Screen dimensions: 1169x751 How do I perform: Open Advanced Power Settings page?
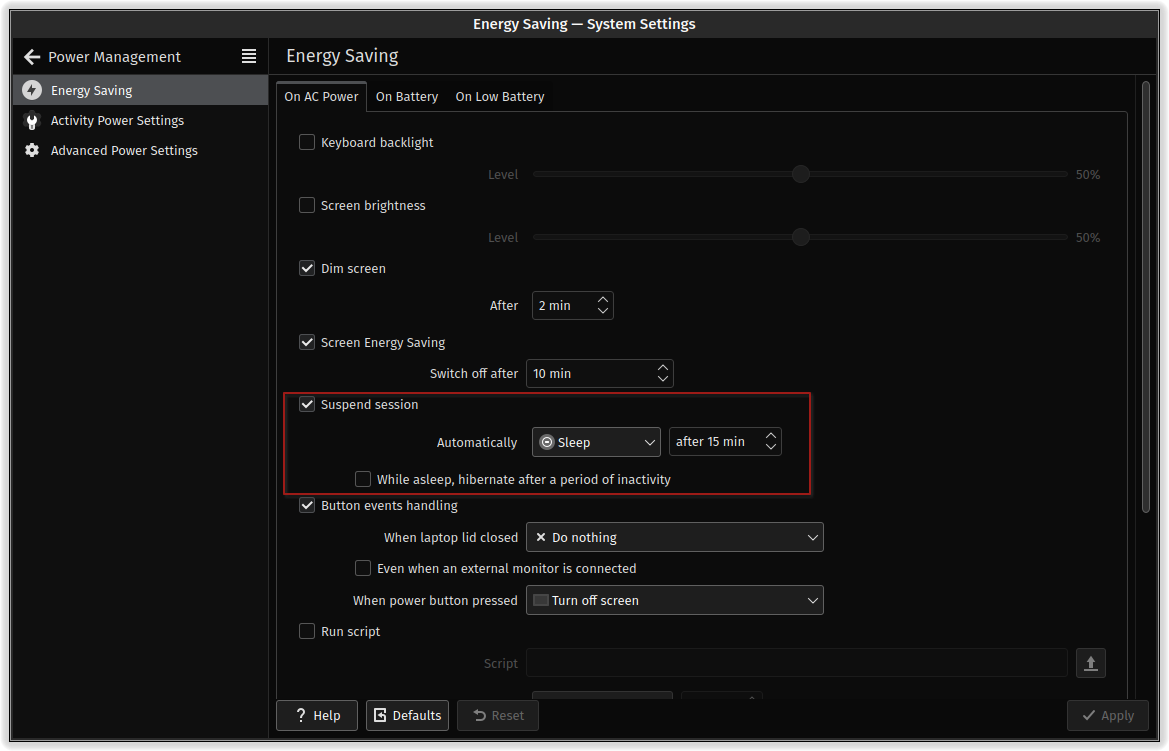140,151
